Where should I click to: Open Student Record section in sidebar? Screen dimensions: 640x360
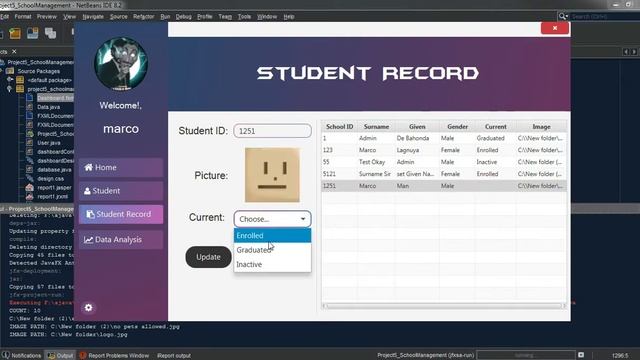(121, 214)
